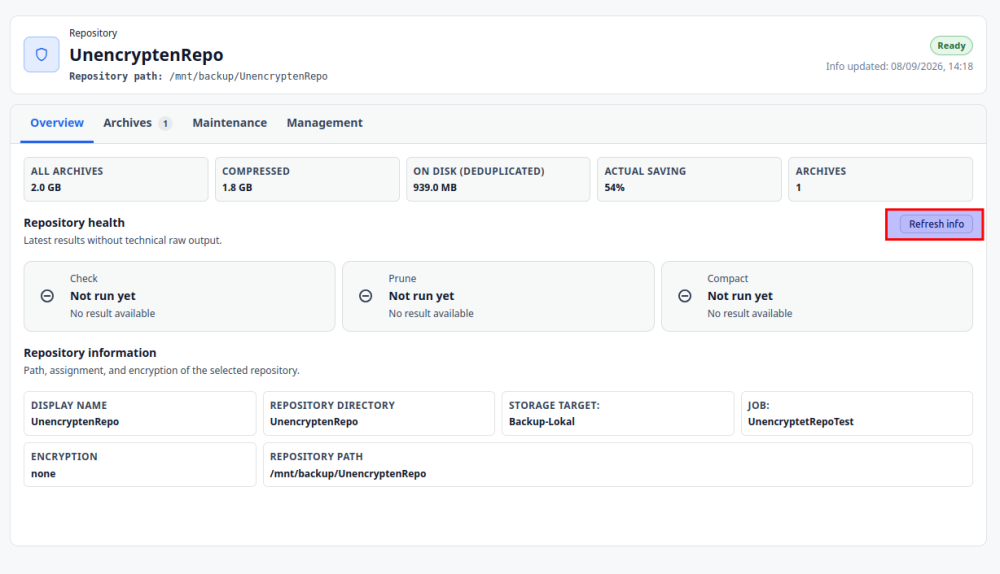Click the COMPRESSED 1.8 GB stat
The image size is (1000, 574).
coord(307,179)
